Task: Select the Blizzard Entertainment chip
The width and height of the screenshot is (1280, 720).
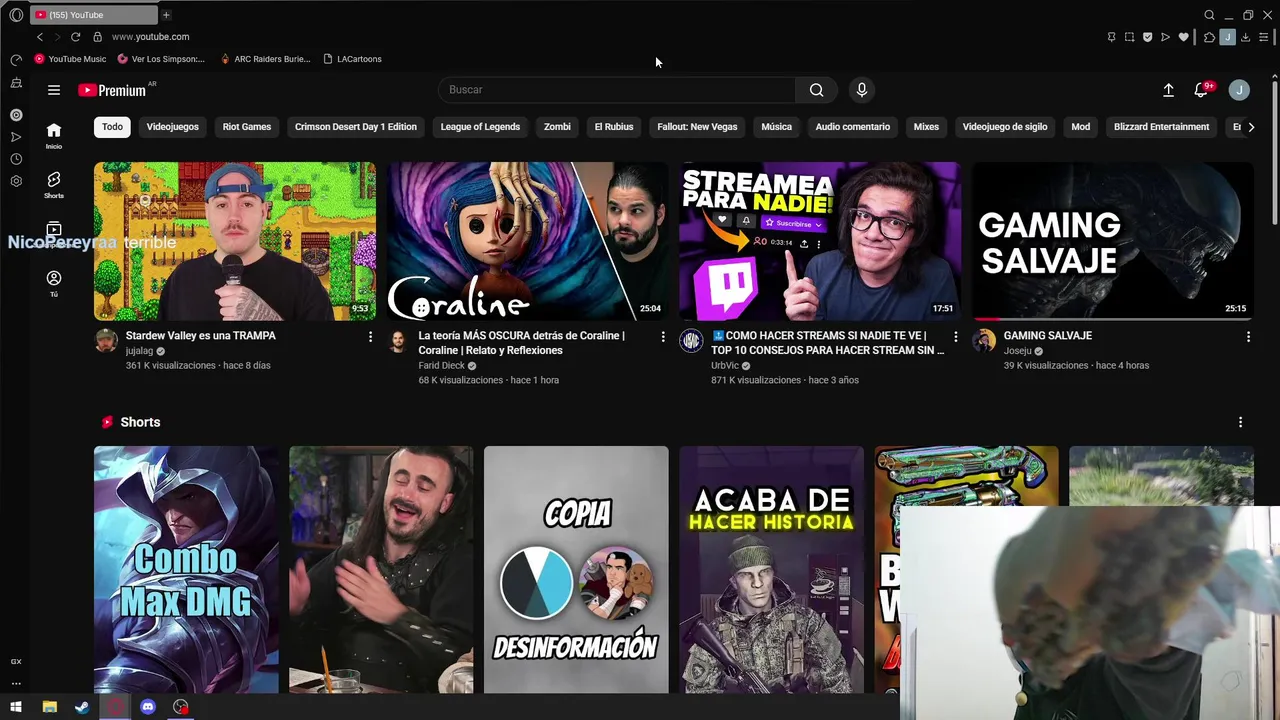Action: pos(1161,127)
